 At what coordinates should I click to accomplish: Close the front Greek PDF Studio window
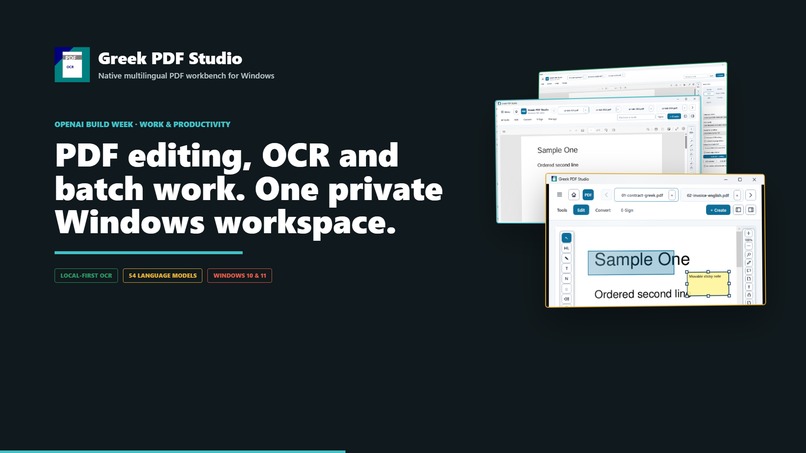(x=754, y=179)
